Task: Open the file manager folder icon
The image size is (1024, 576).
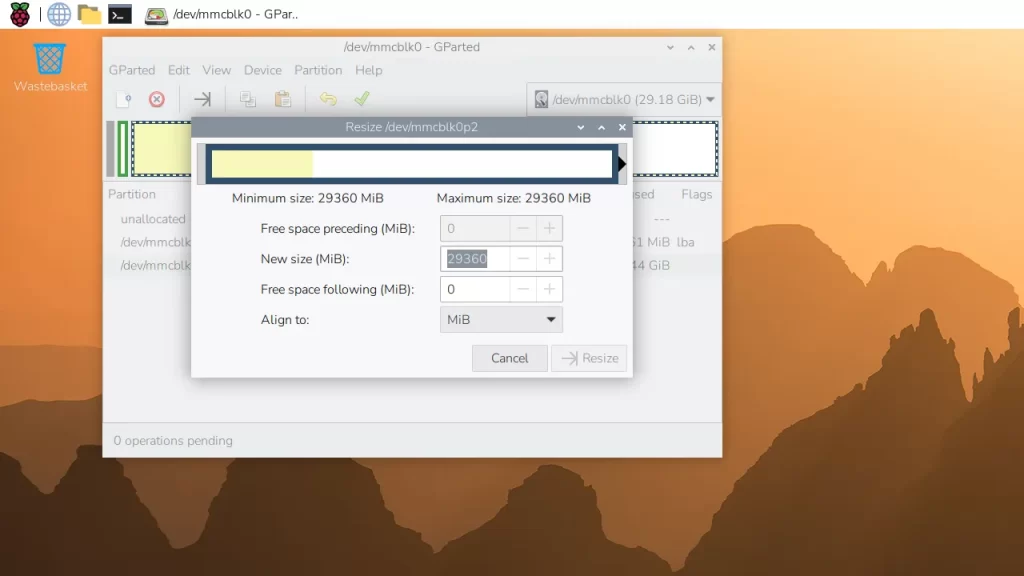Action: (x=90, y=14)
